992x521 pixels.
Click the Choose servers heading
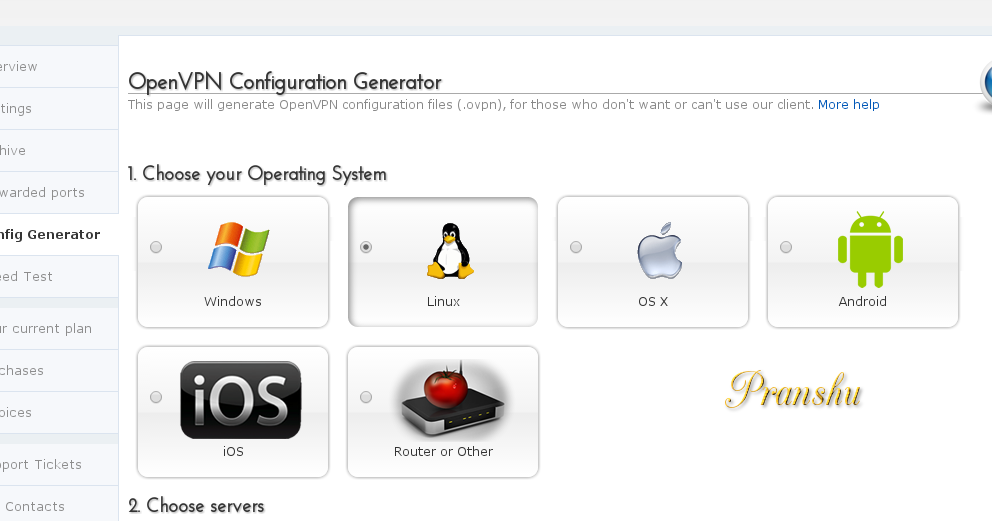(196, 506)
